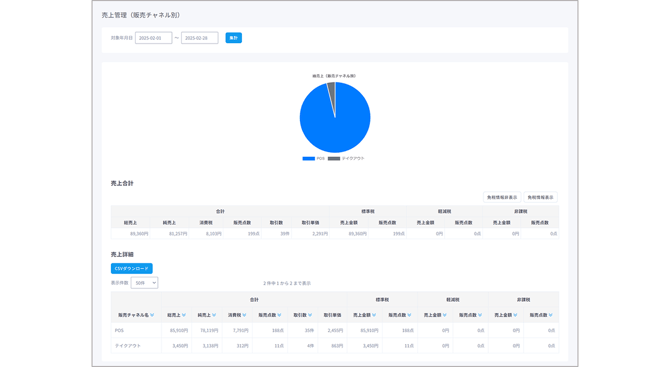The image size is (670, 367).
Task: Toggle the blue POS legend swatch
Action: point(309,159)
